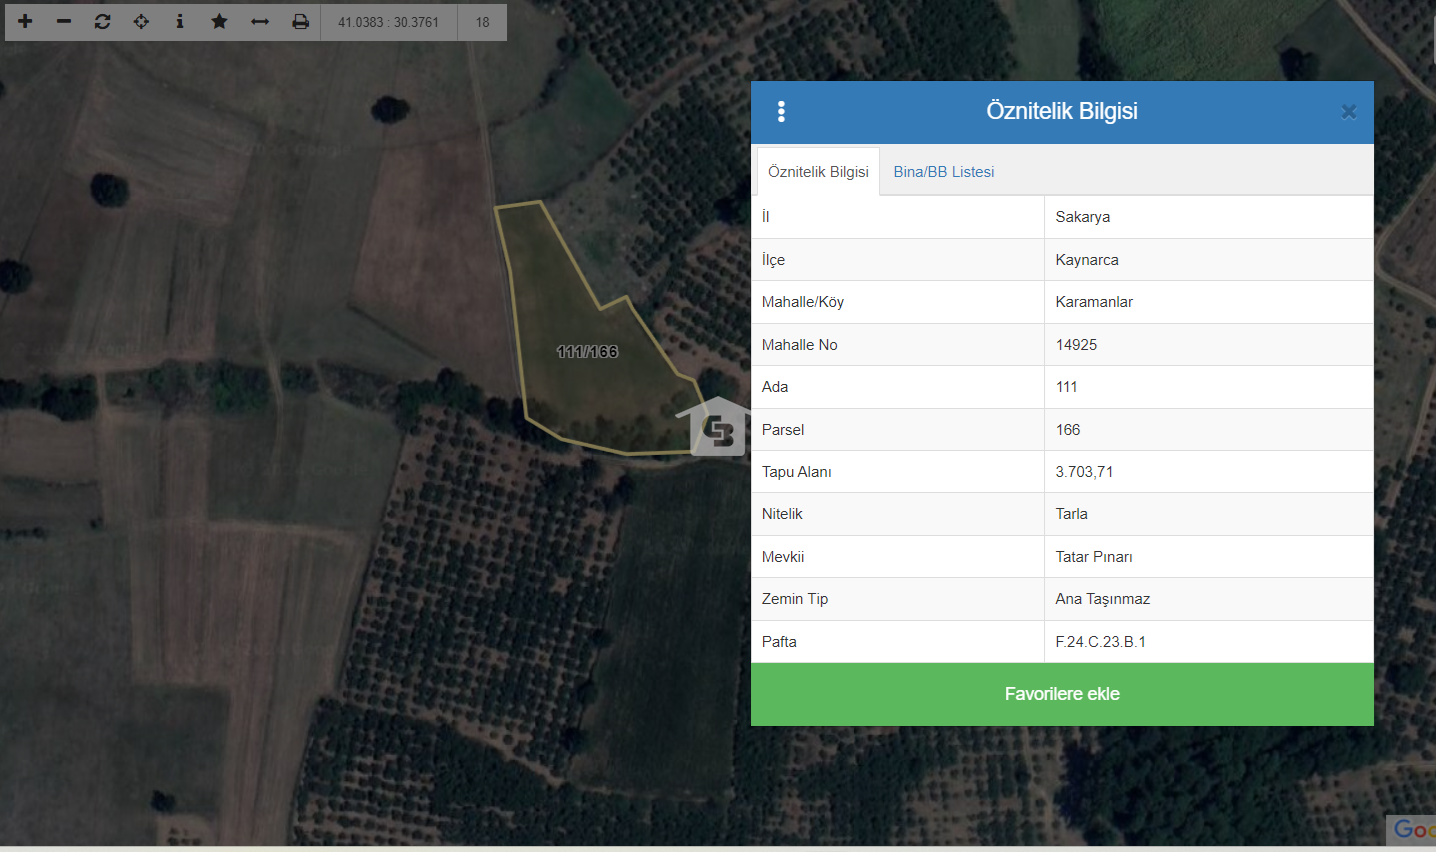Click the house marker icon on map
The height and width of the screenshot is (852, 1436).
[715, 428]
